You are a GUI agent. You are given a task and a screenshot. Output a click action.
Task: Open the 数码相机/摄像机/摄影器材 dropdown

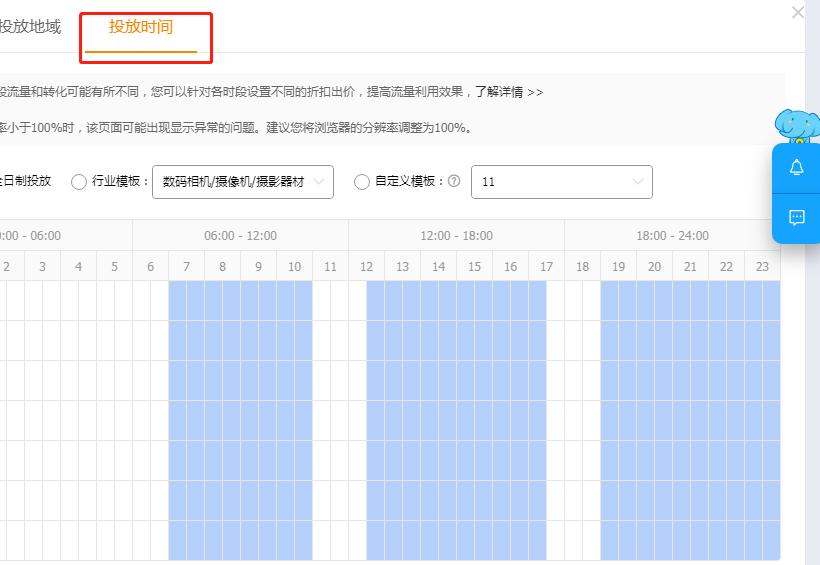pyautogui.click(x=243, y=182)
